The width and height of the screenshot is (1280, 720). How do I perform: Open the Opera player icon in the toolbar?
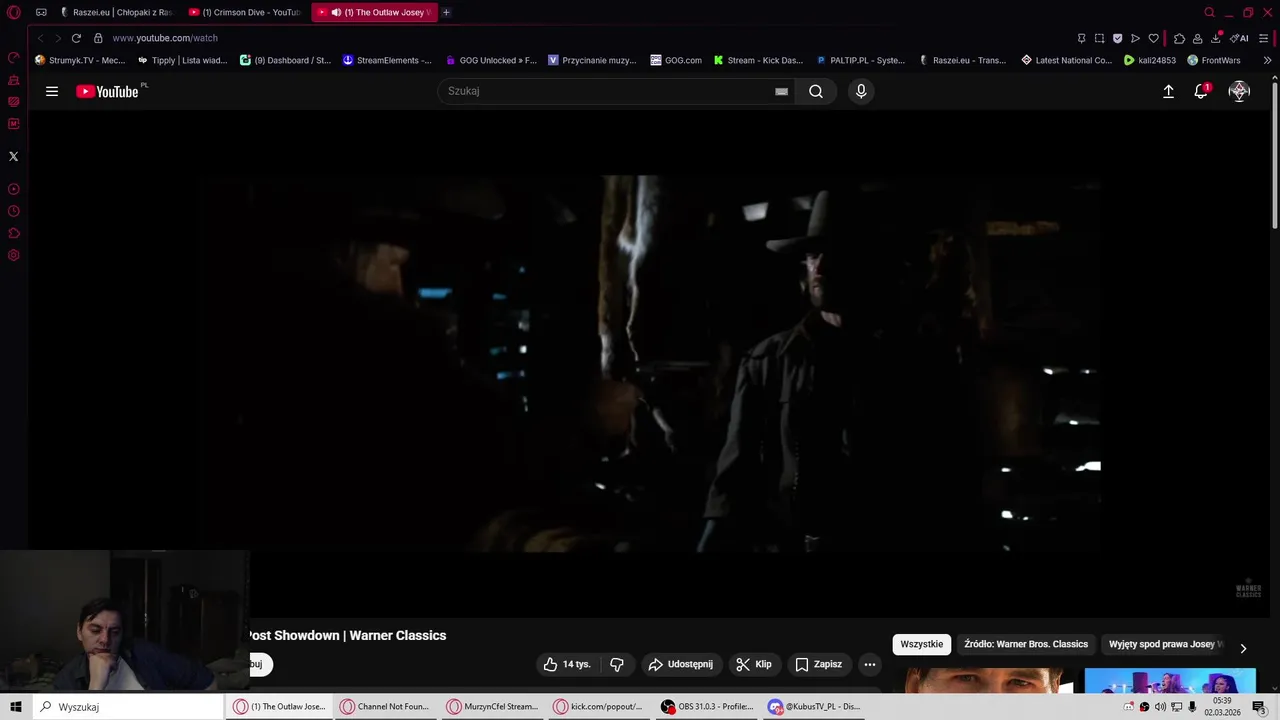click(x=1135, y=38)
